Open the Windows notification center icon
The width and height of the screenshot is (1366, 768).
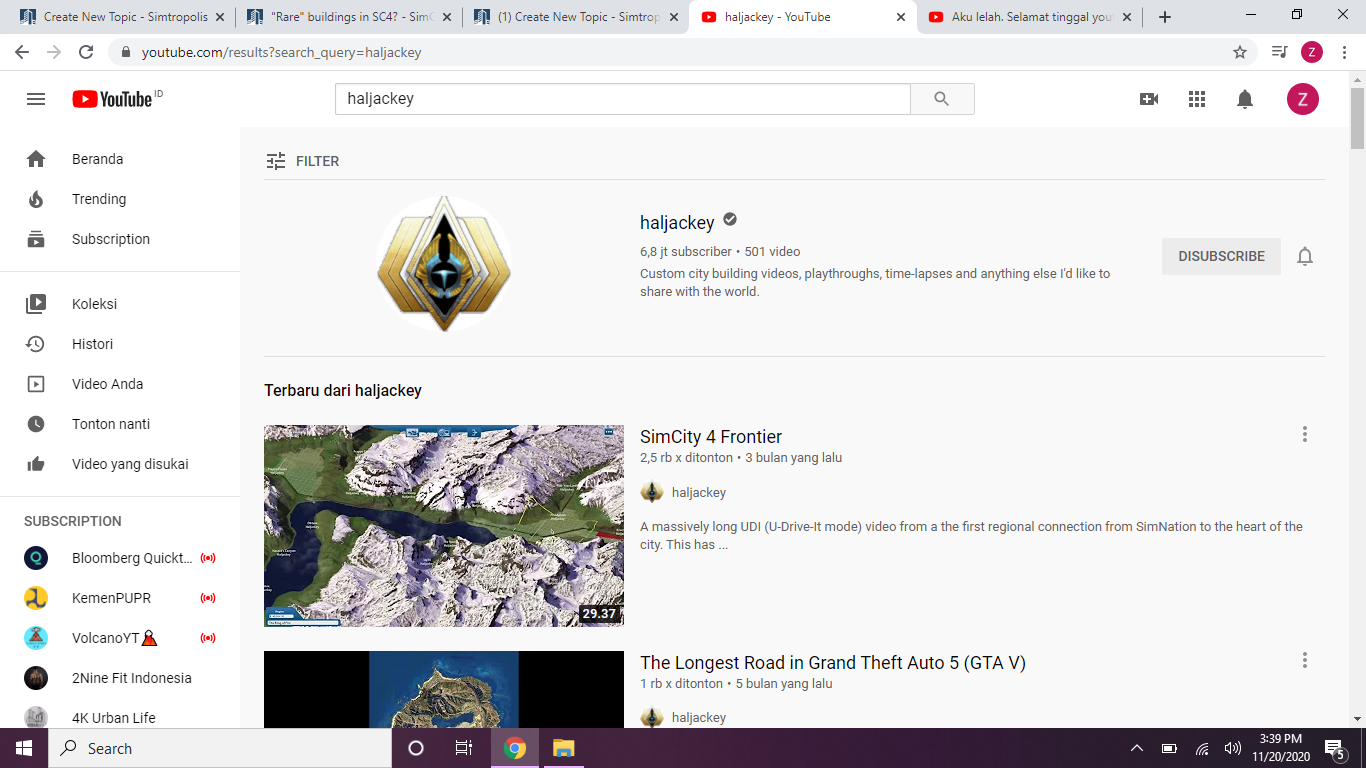pyautogui.click(x=1334, y=748)
